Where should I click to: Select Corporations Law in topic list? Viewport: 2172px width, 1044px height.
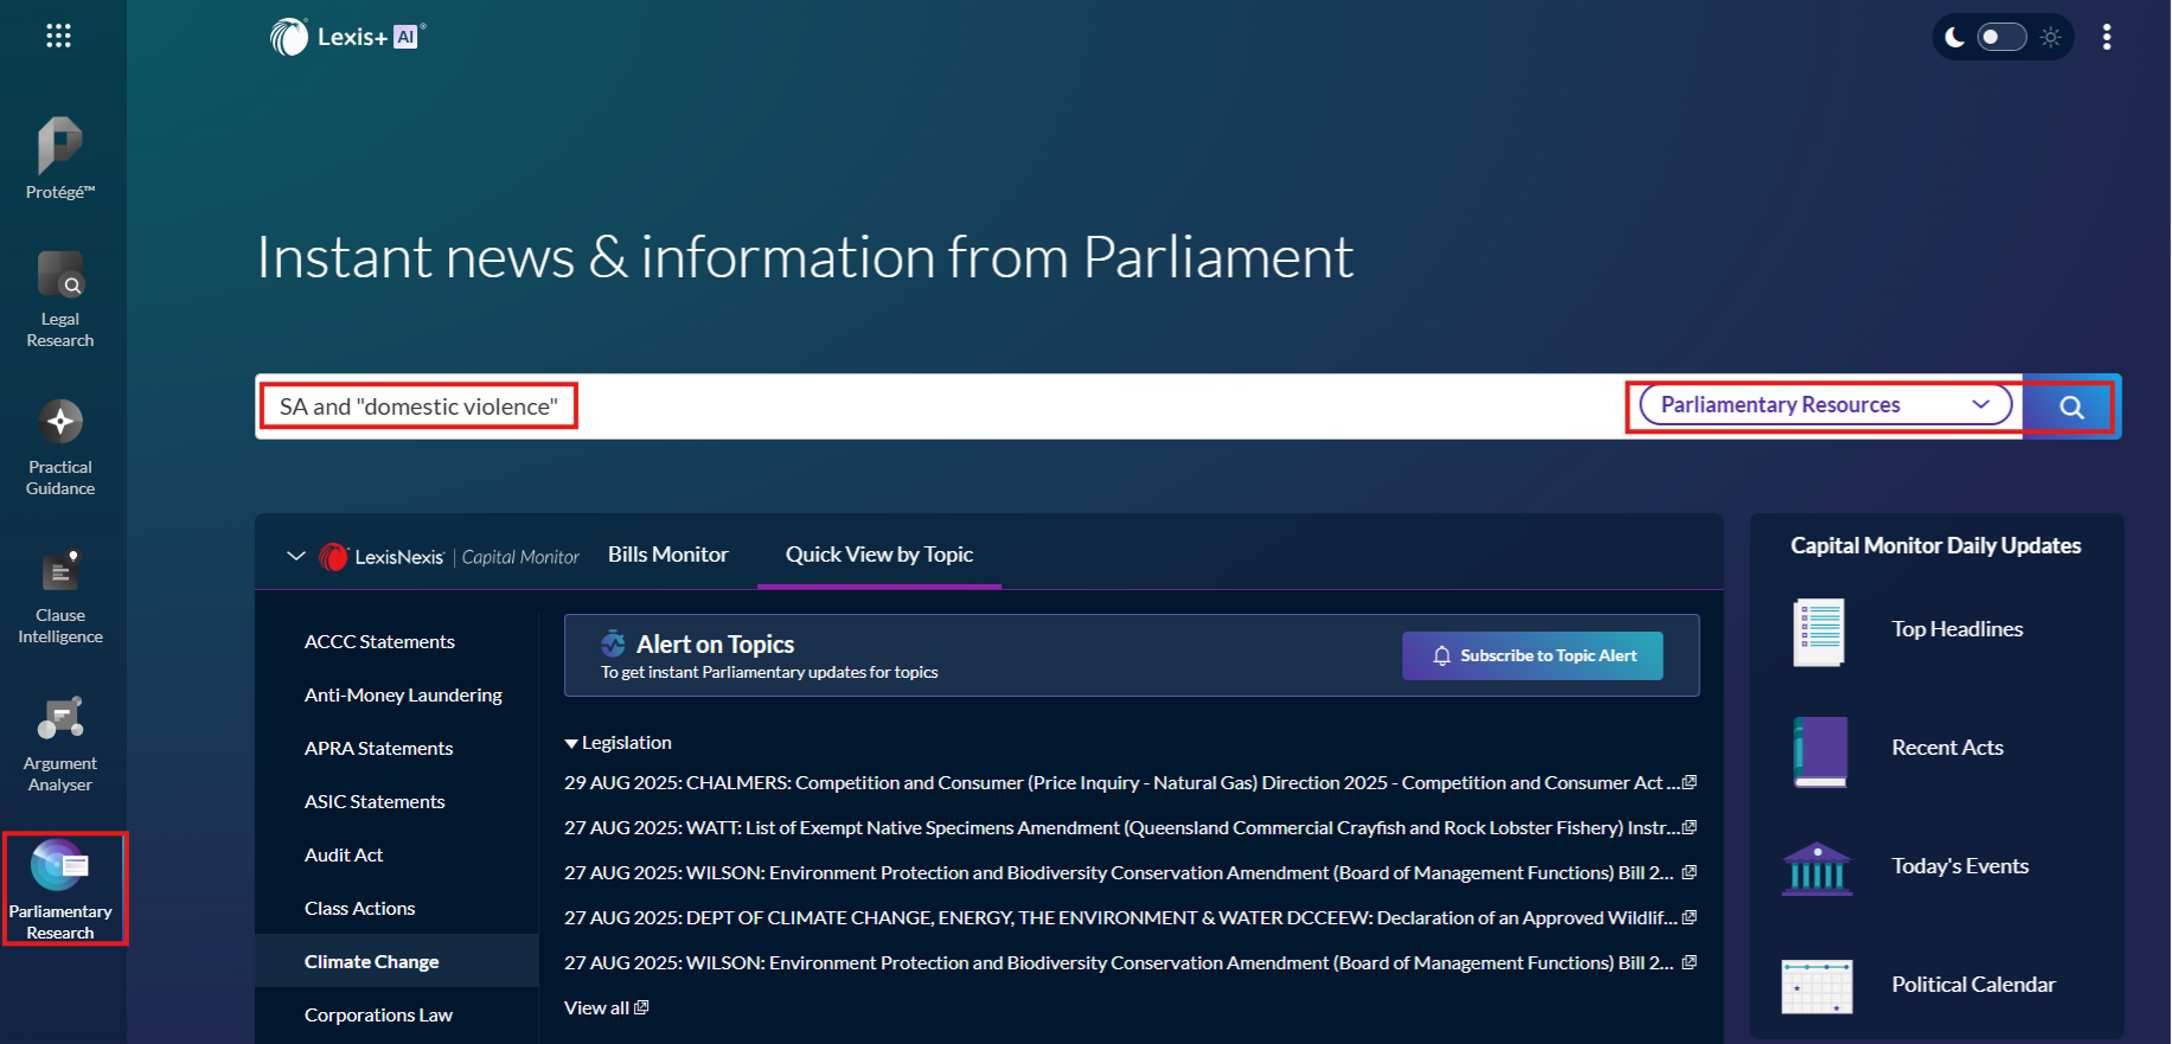tap(378, 1014)
